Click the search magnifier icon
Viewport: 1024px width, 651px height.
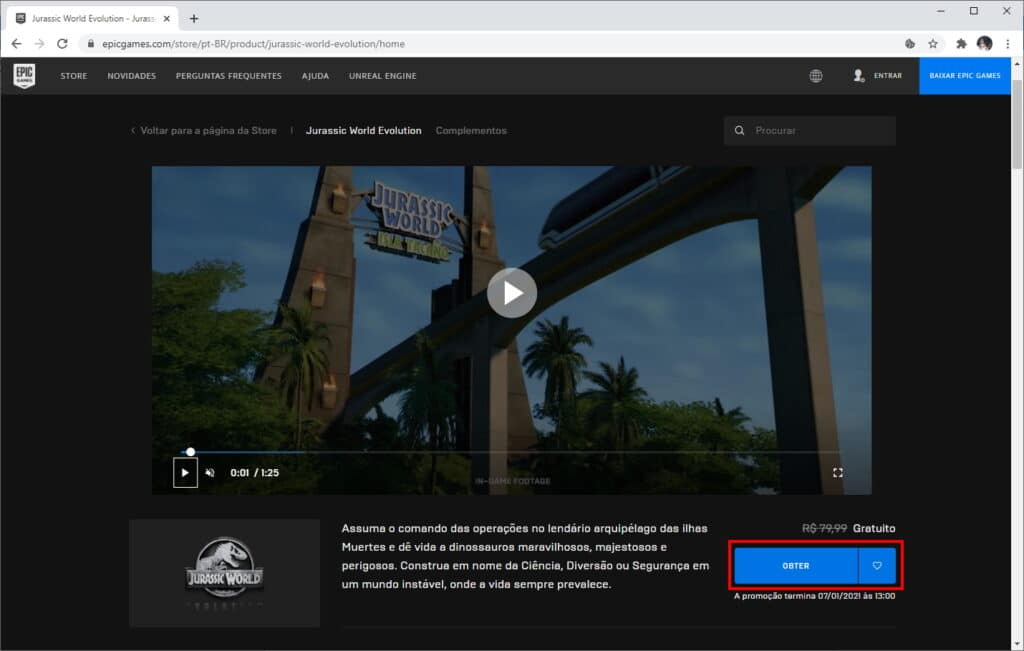point(739,131)
